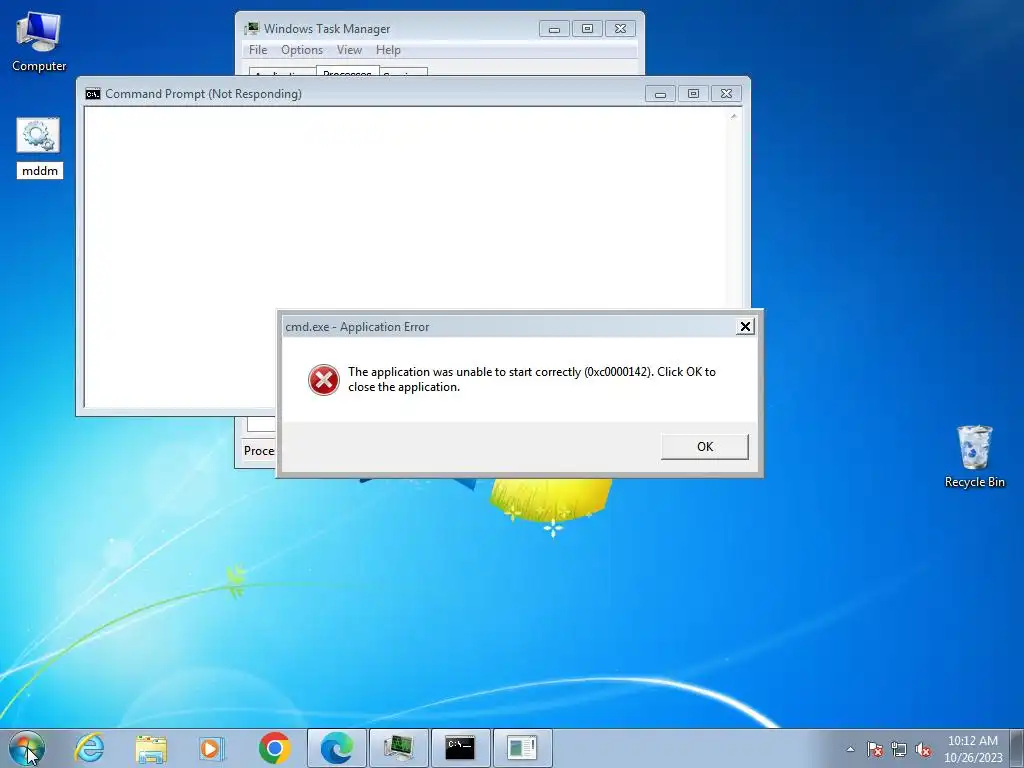The height and width of the screenshot is (768, 1024).
Task: Open the clock showing 10:12 AM
Action: (972, 749)
